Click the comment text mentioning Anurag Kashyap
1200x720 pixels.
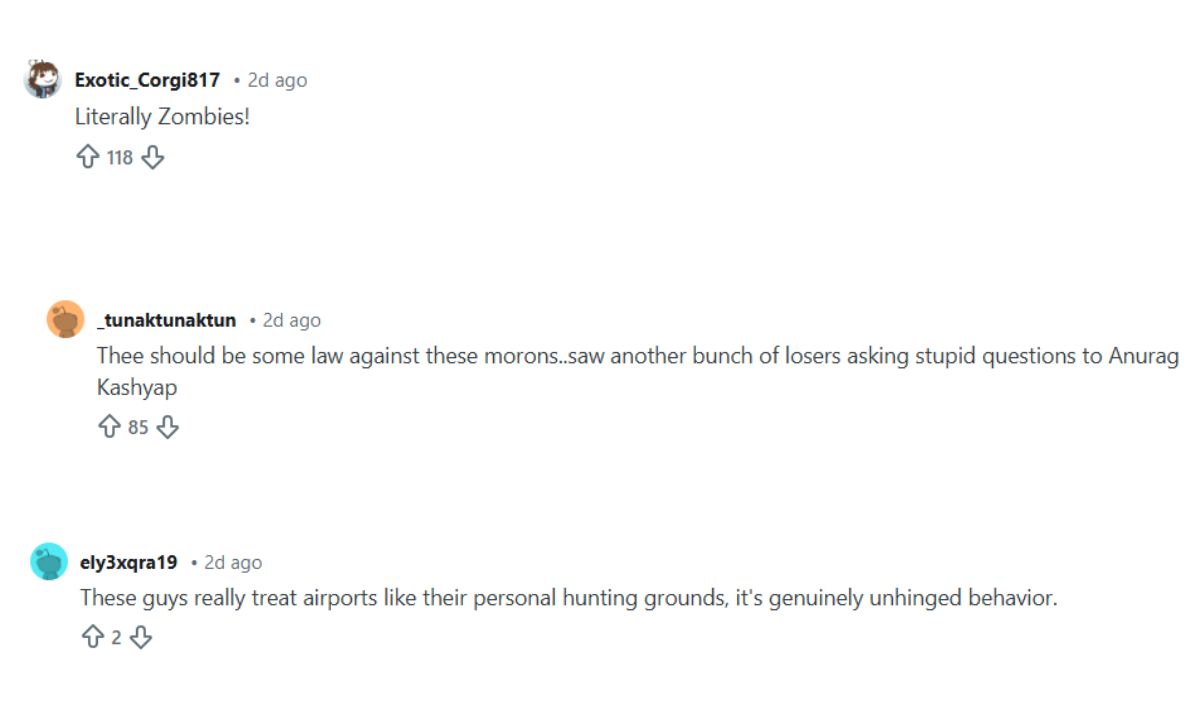[x=637, y=357]
